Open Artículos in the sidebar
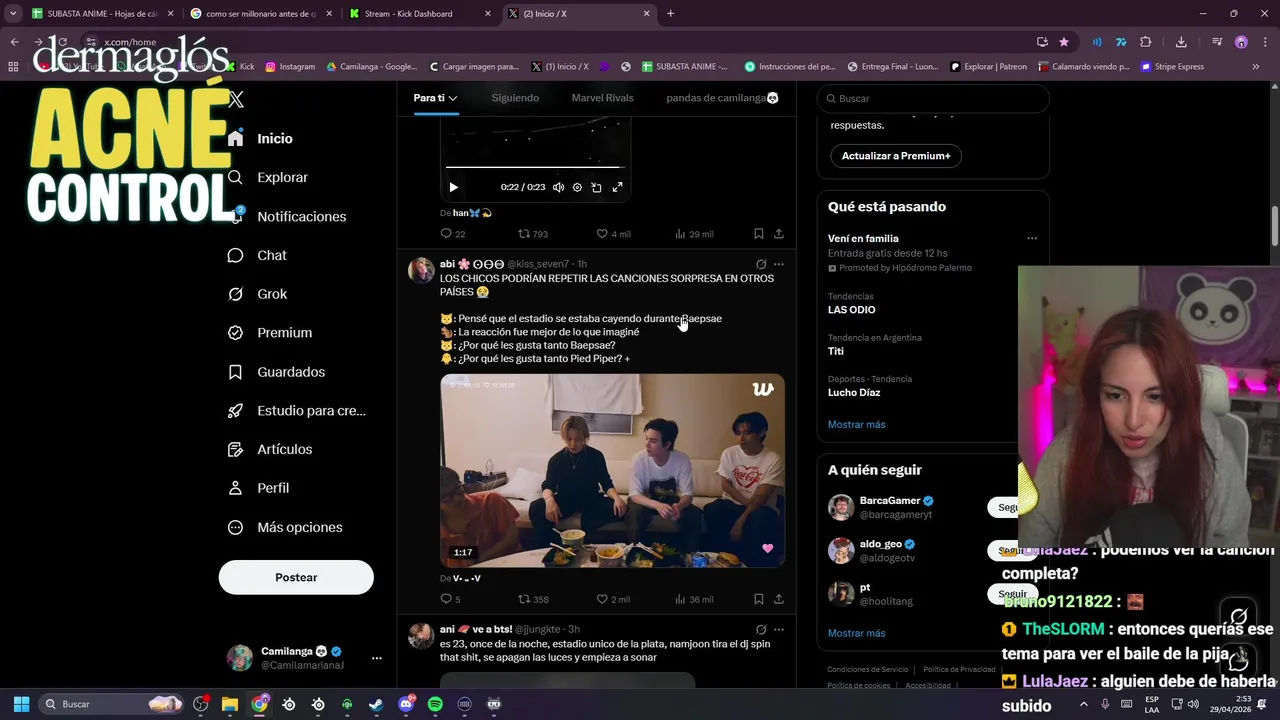Viewport: 1280px width, 720px height. 270,449
